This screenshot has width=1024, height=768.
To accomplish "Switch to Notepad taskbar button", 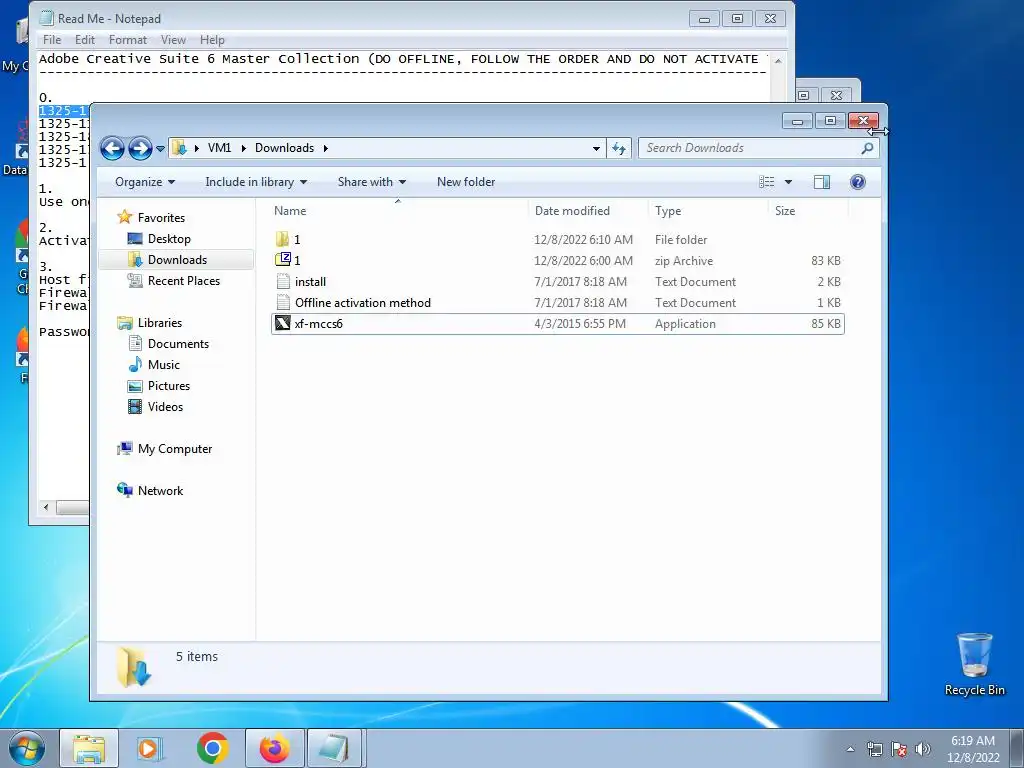I will pyautogui.click(x=334, y=748).
